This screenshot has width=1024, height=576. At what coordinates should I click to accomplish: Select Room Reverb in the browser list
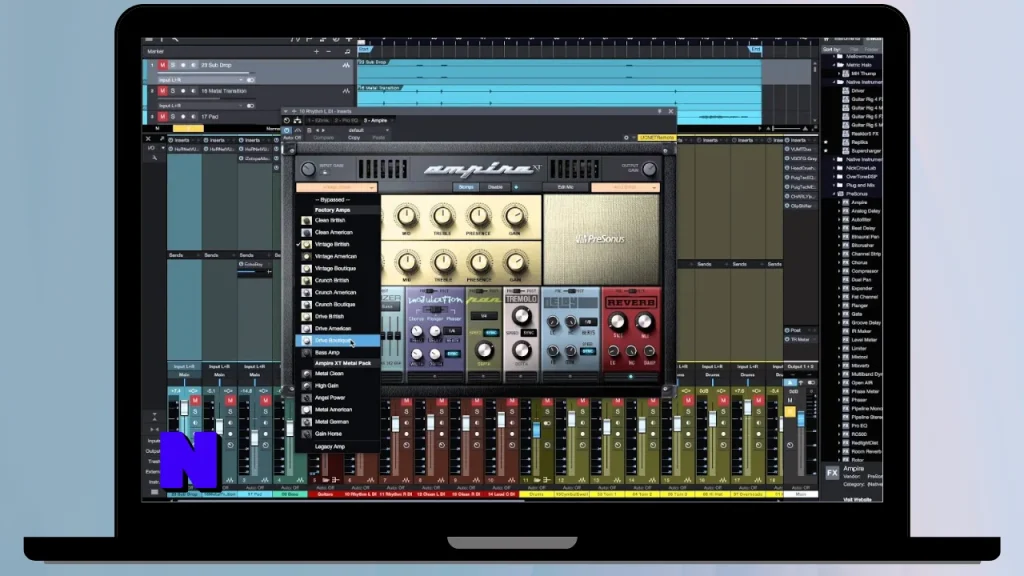click(865, 452)
